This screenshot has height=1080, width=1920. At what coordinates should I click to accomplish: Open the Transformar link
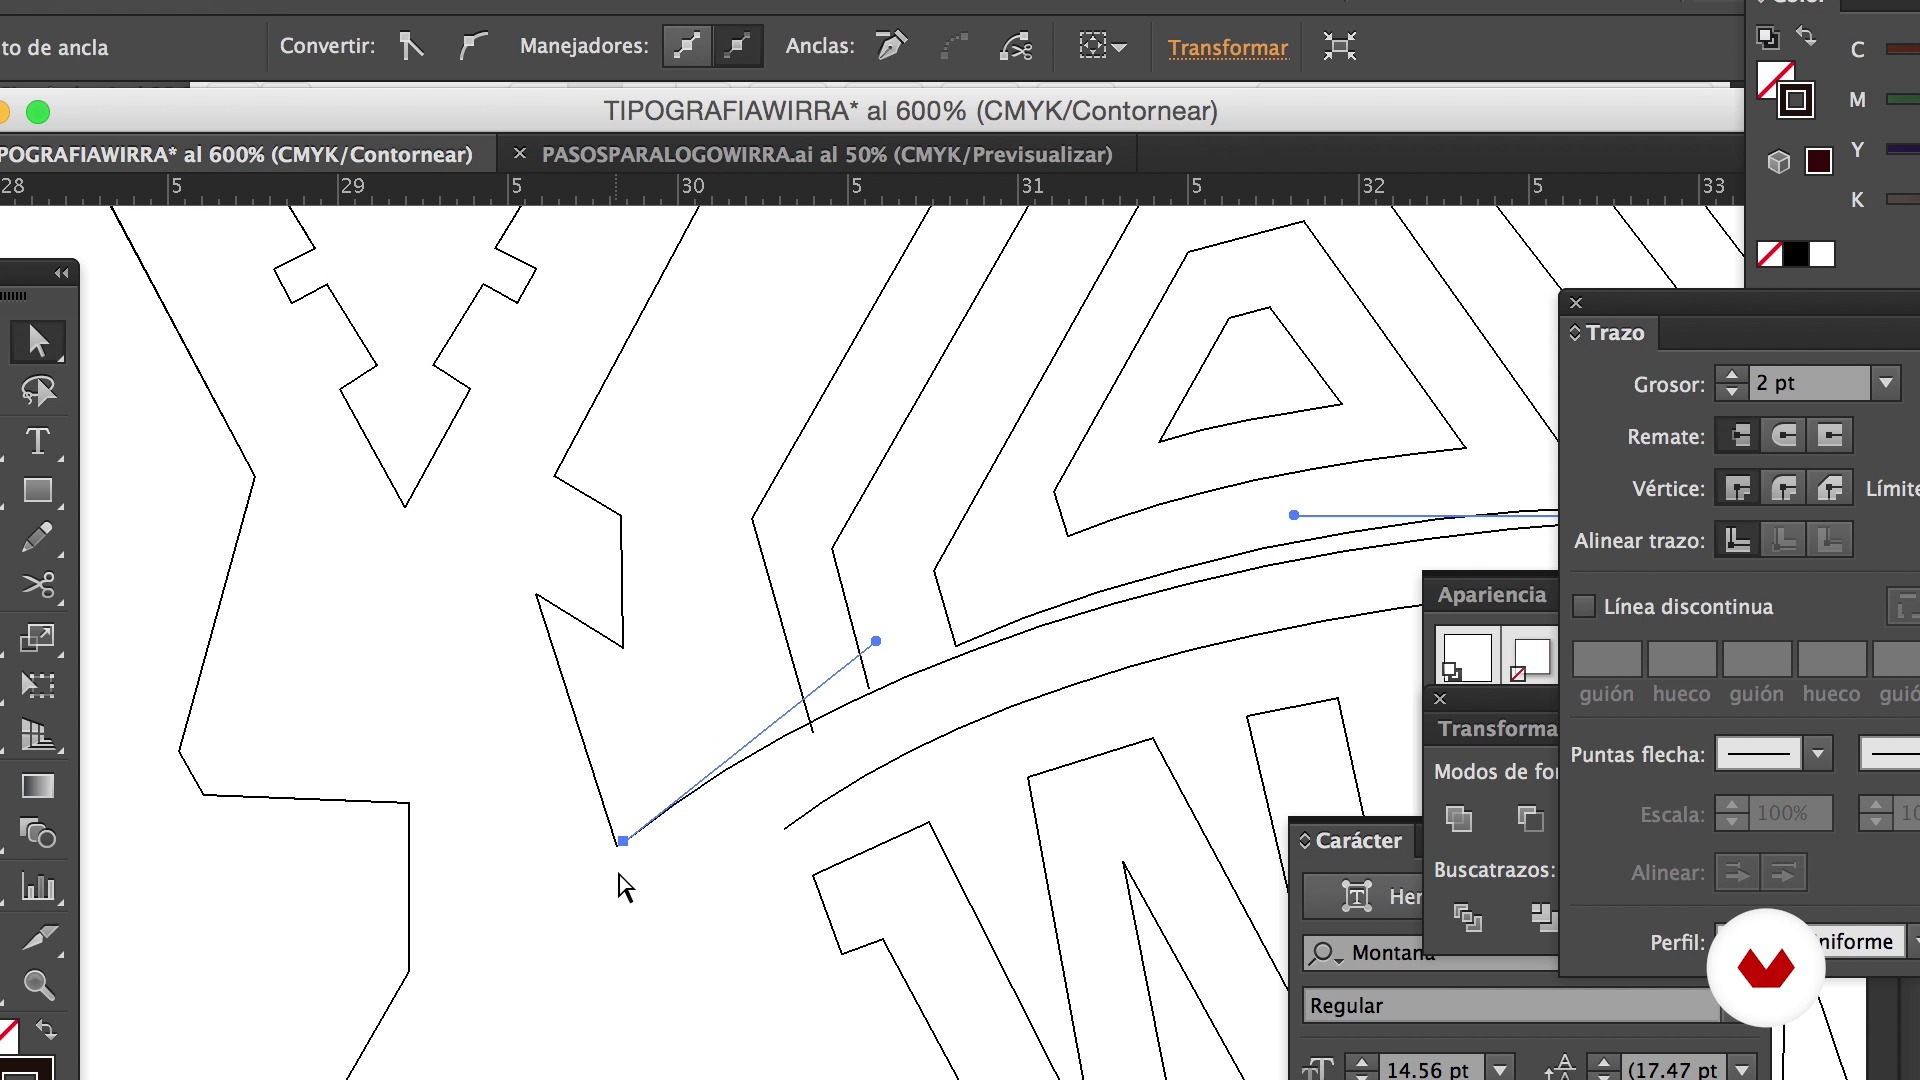pos(1228,47)
